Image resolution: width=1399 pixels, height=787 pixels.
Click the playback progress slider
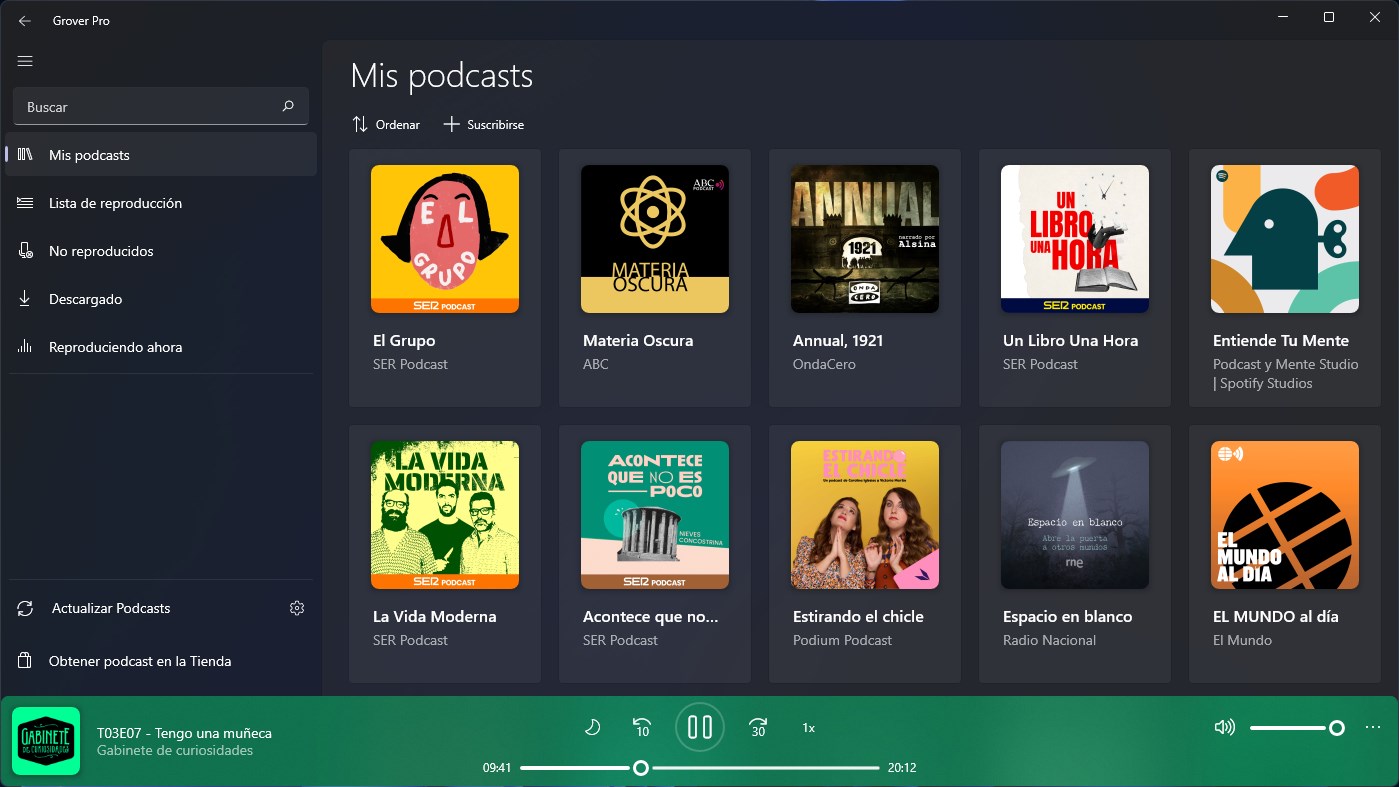click(x=700, y=768)
